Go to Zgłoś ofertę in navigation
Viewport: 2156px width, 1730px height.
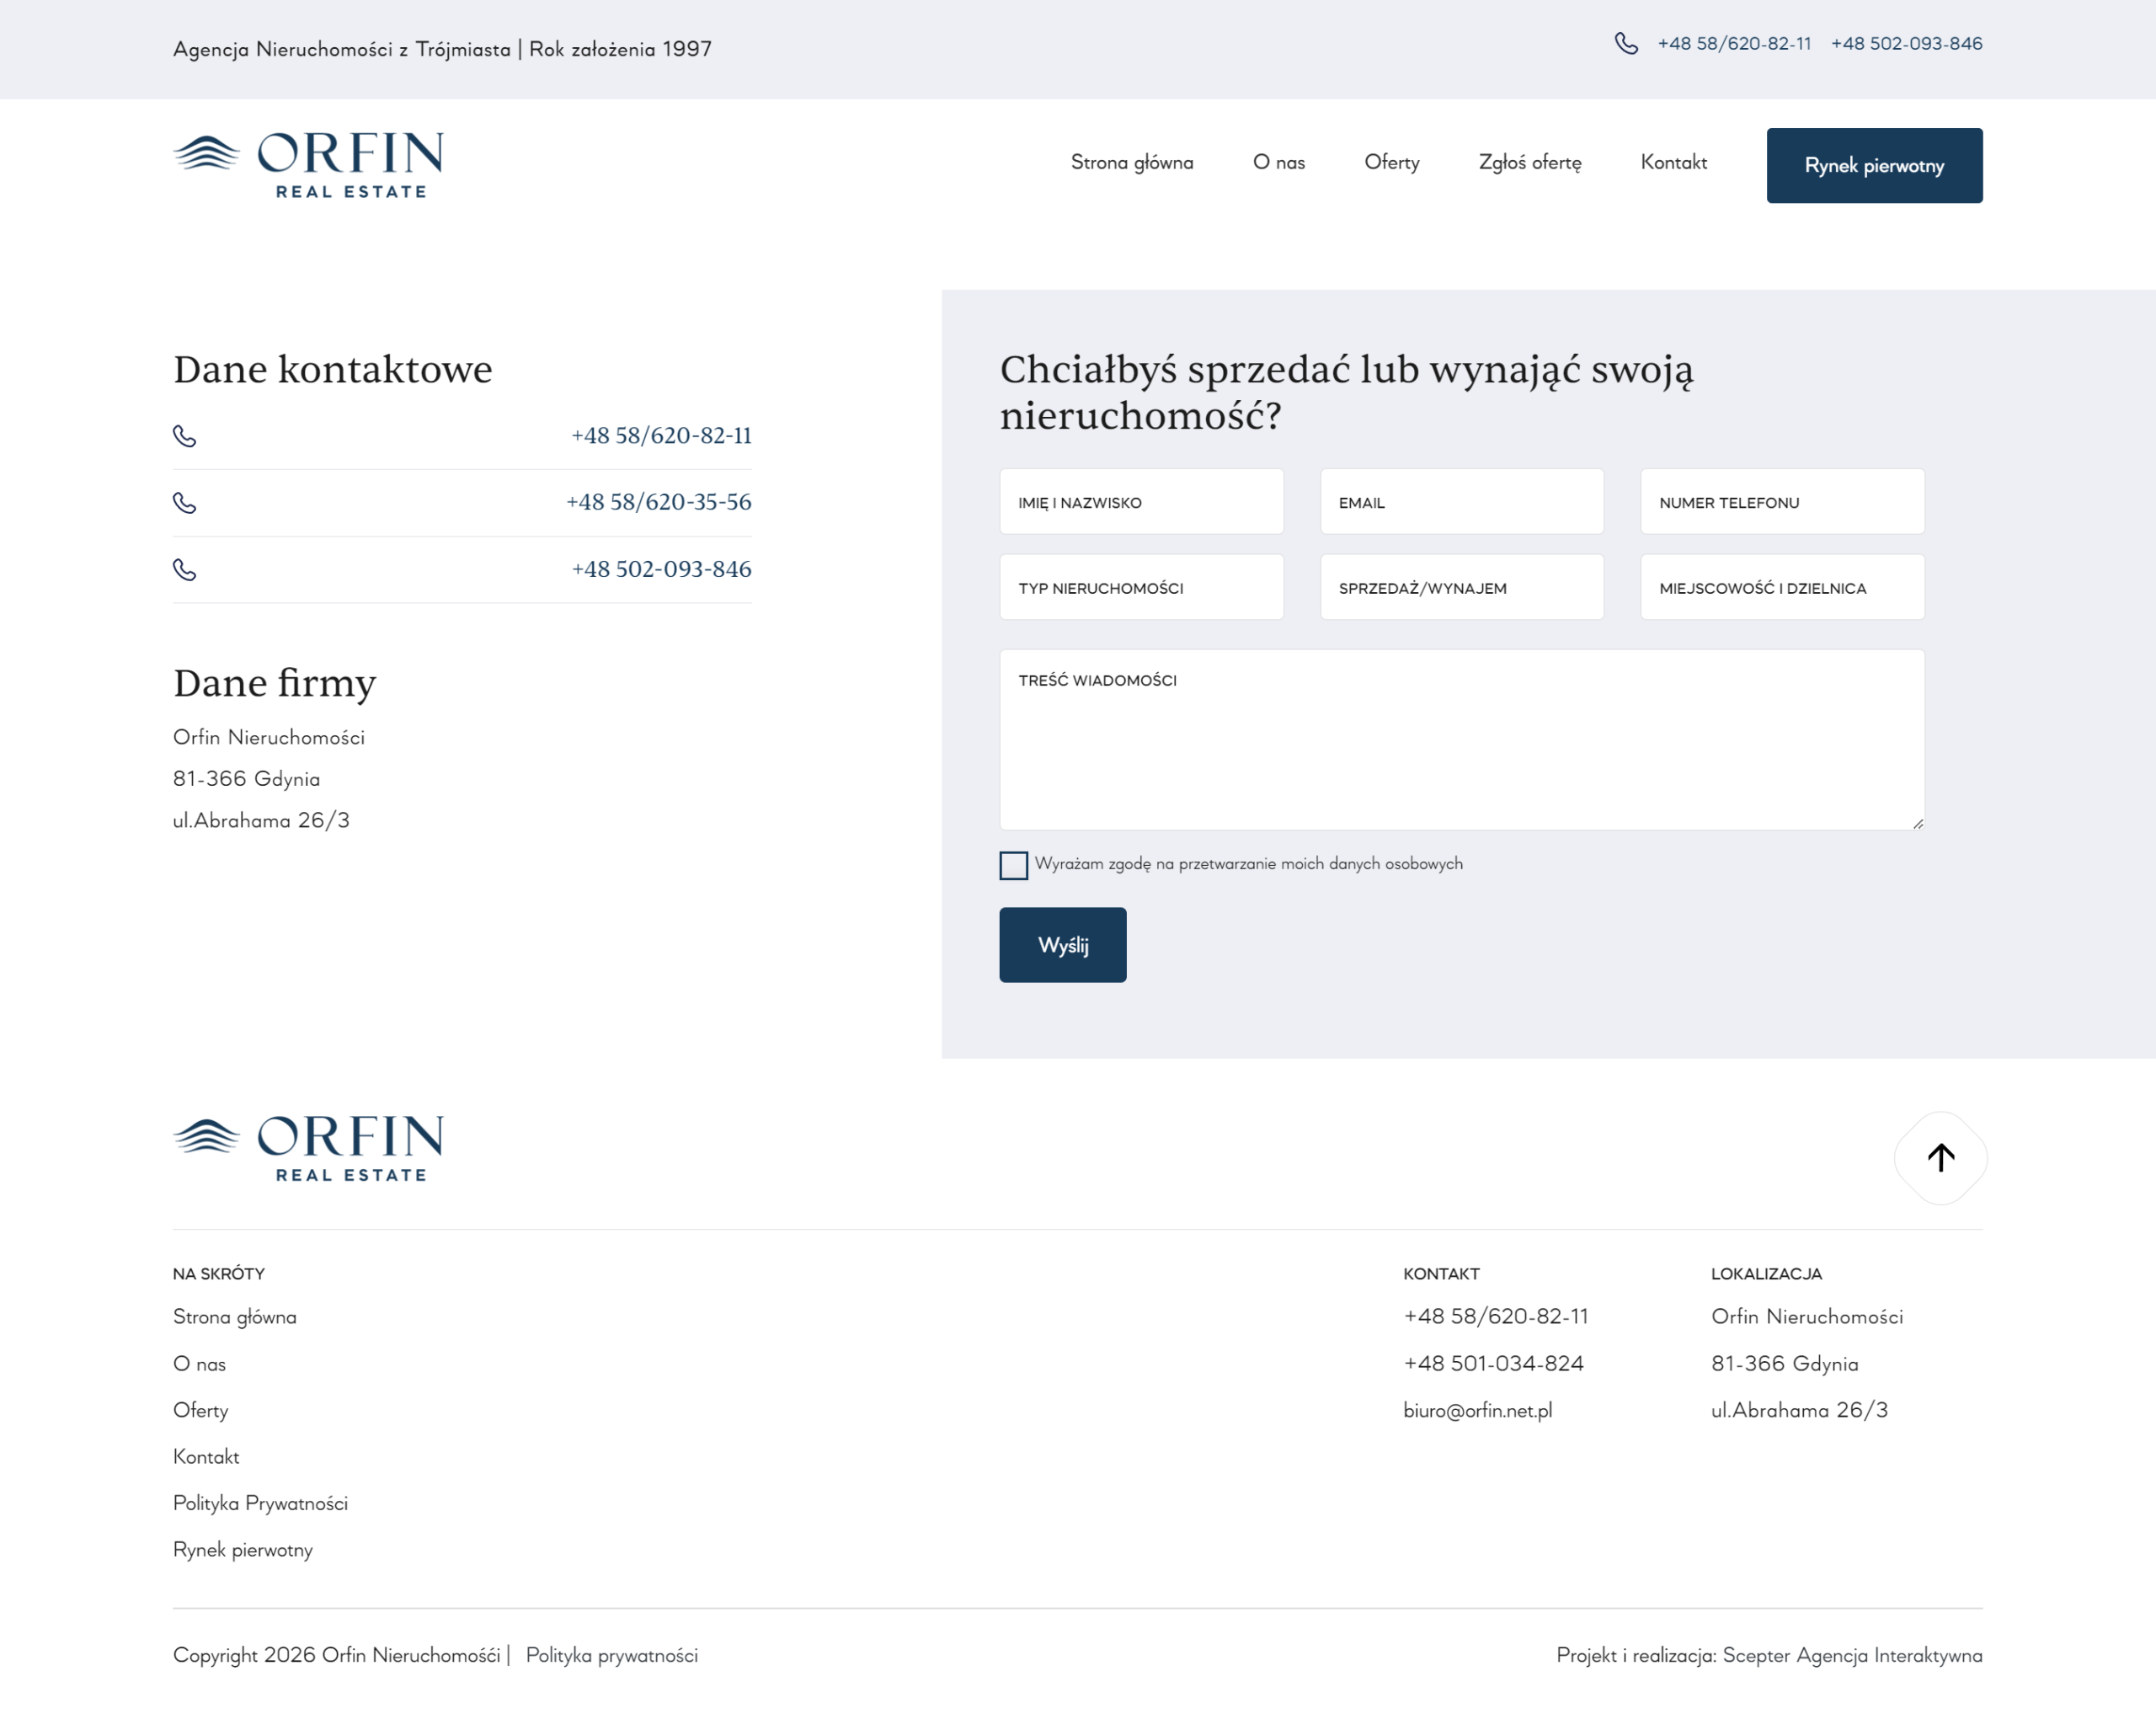pos(1529,162)
